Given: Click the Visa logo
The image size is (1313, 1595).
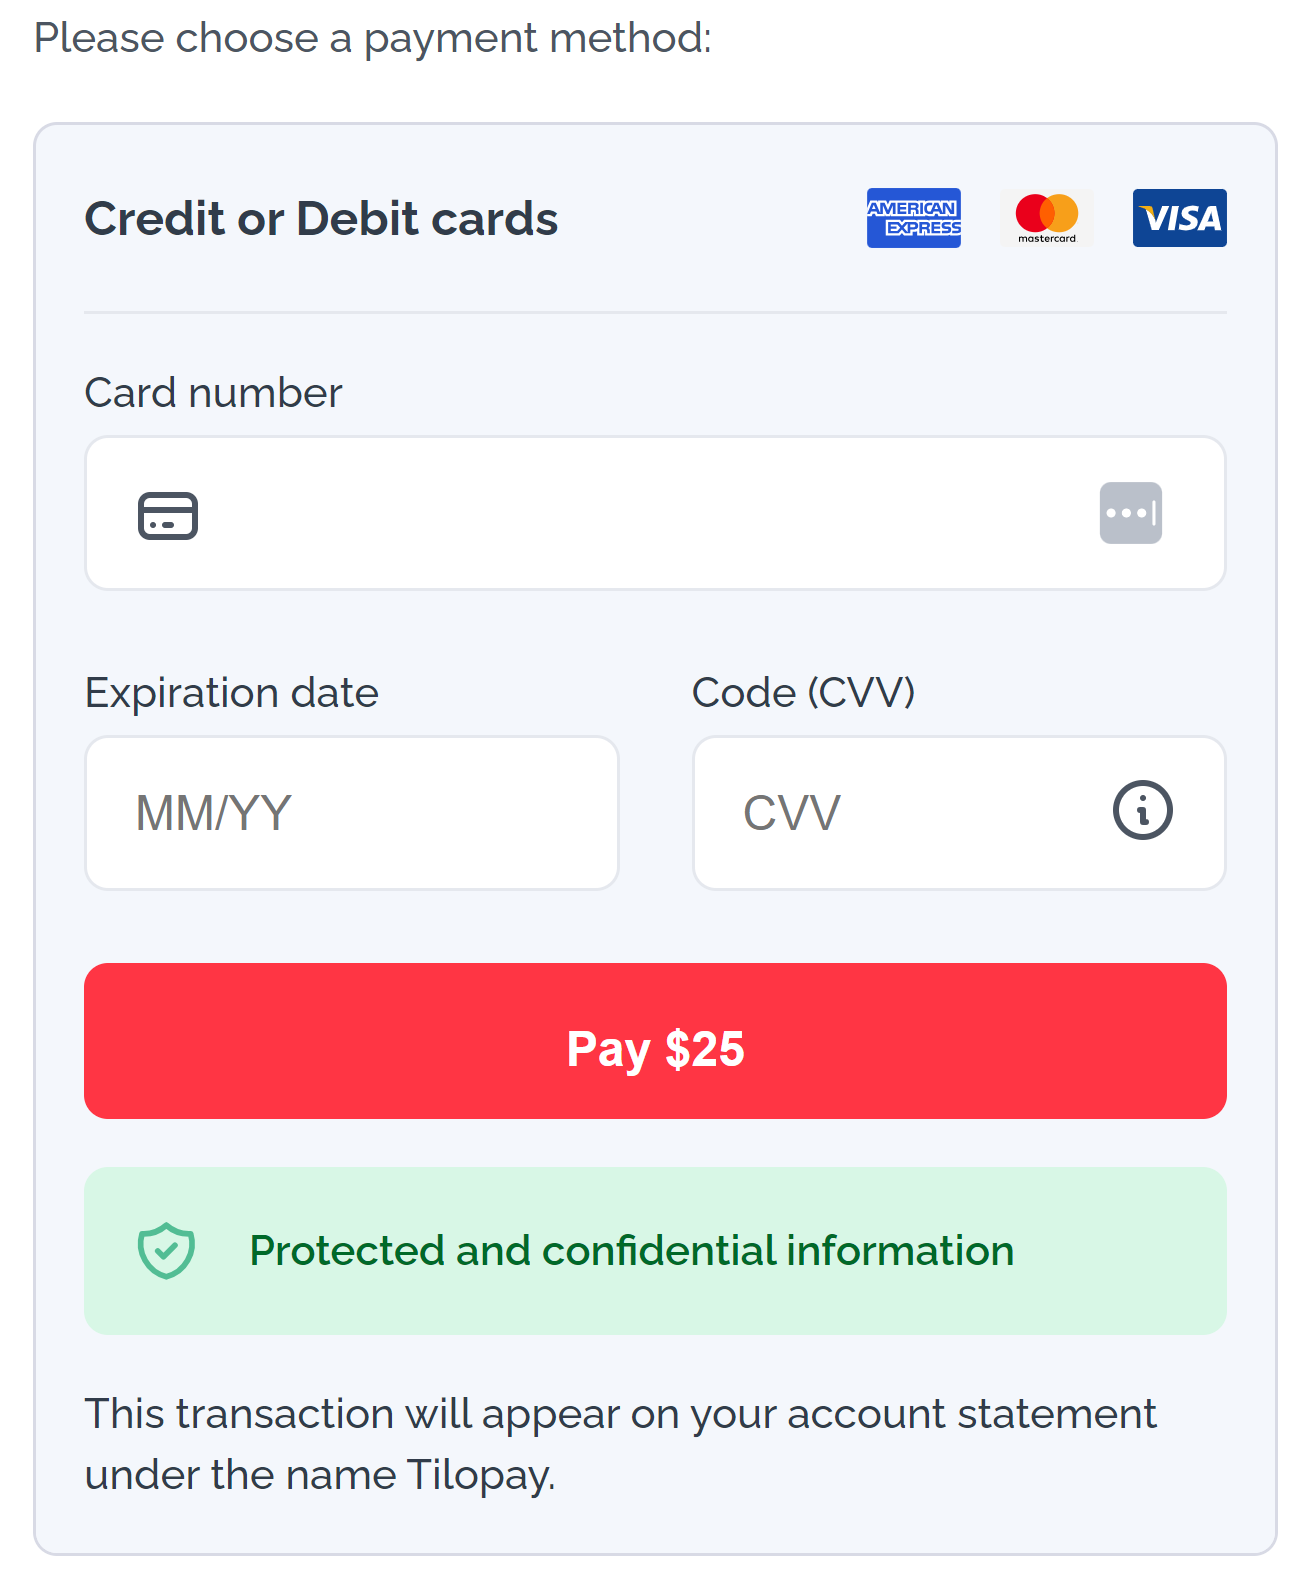Looking at the screenshot, I should [x=1179, y=217].
